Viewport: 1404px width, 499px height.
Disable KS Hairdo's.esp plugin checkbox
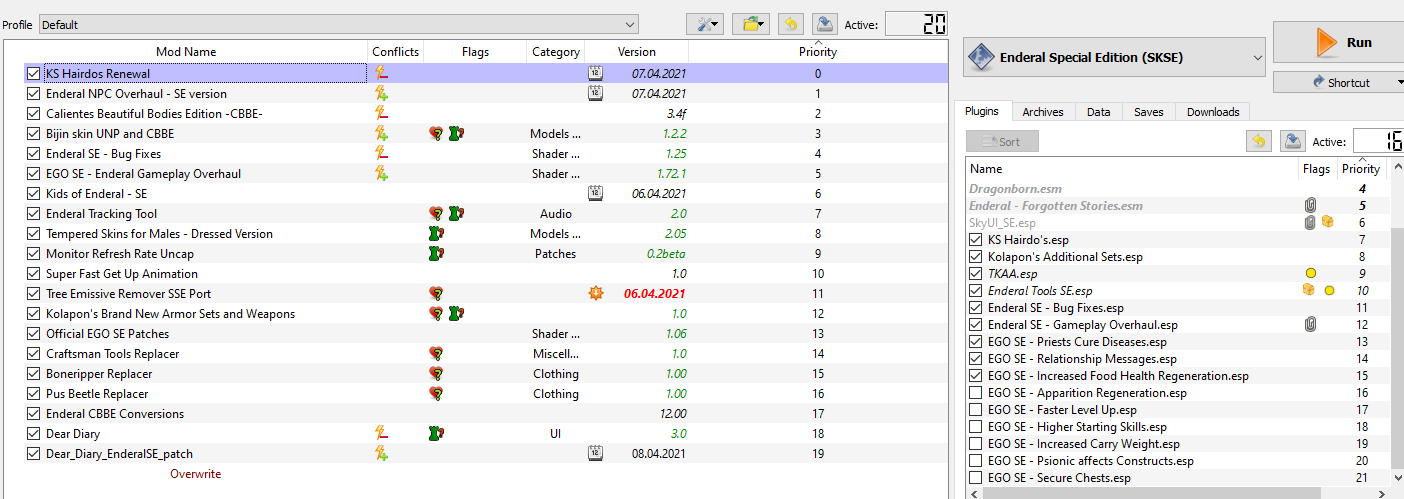976,240
